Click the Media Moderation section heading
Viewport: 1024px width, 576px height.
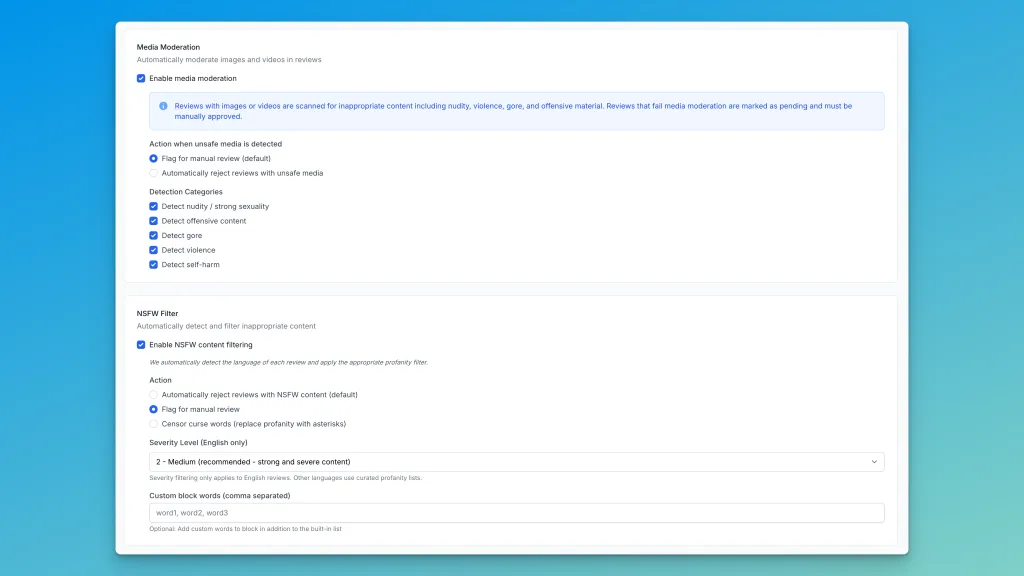[x=168, y=47]
